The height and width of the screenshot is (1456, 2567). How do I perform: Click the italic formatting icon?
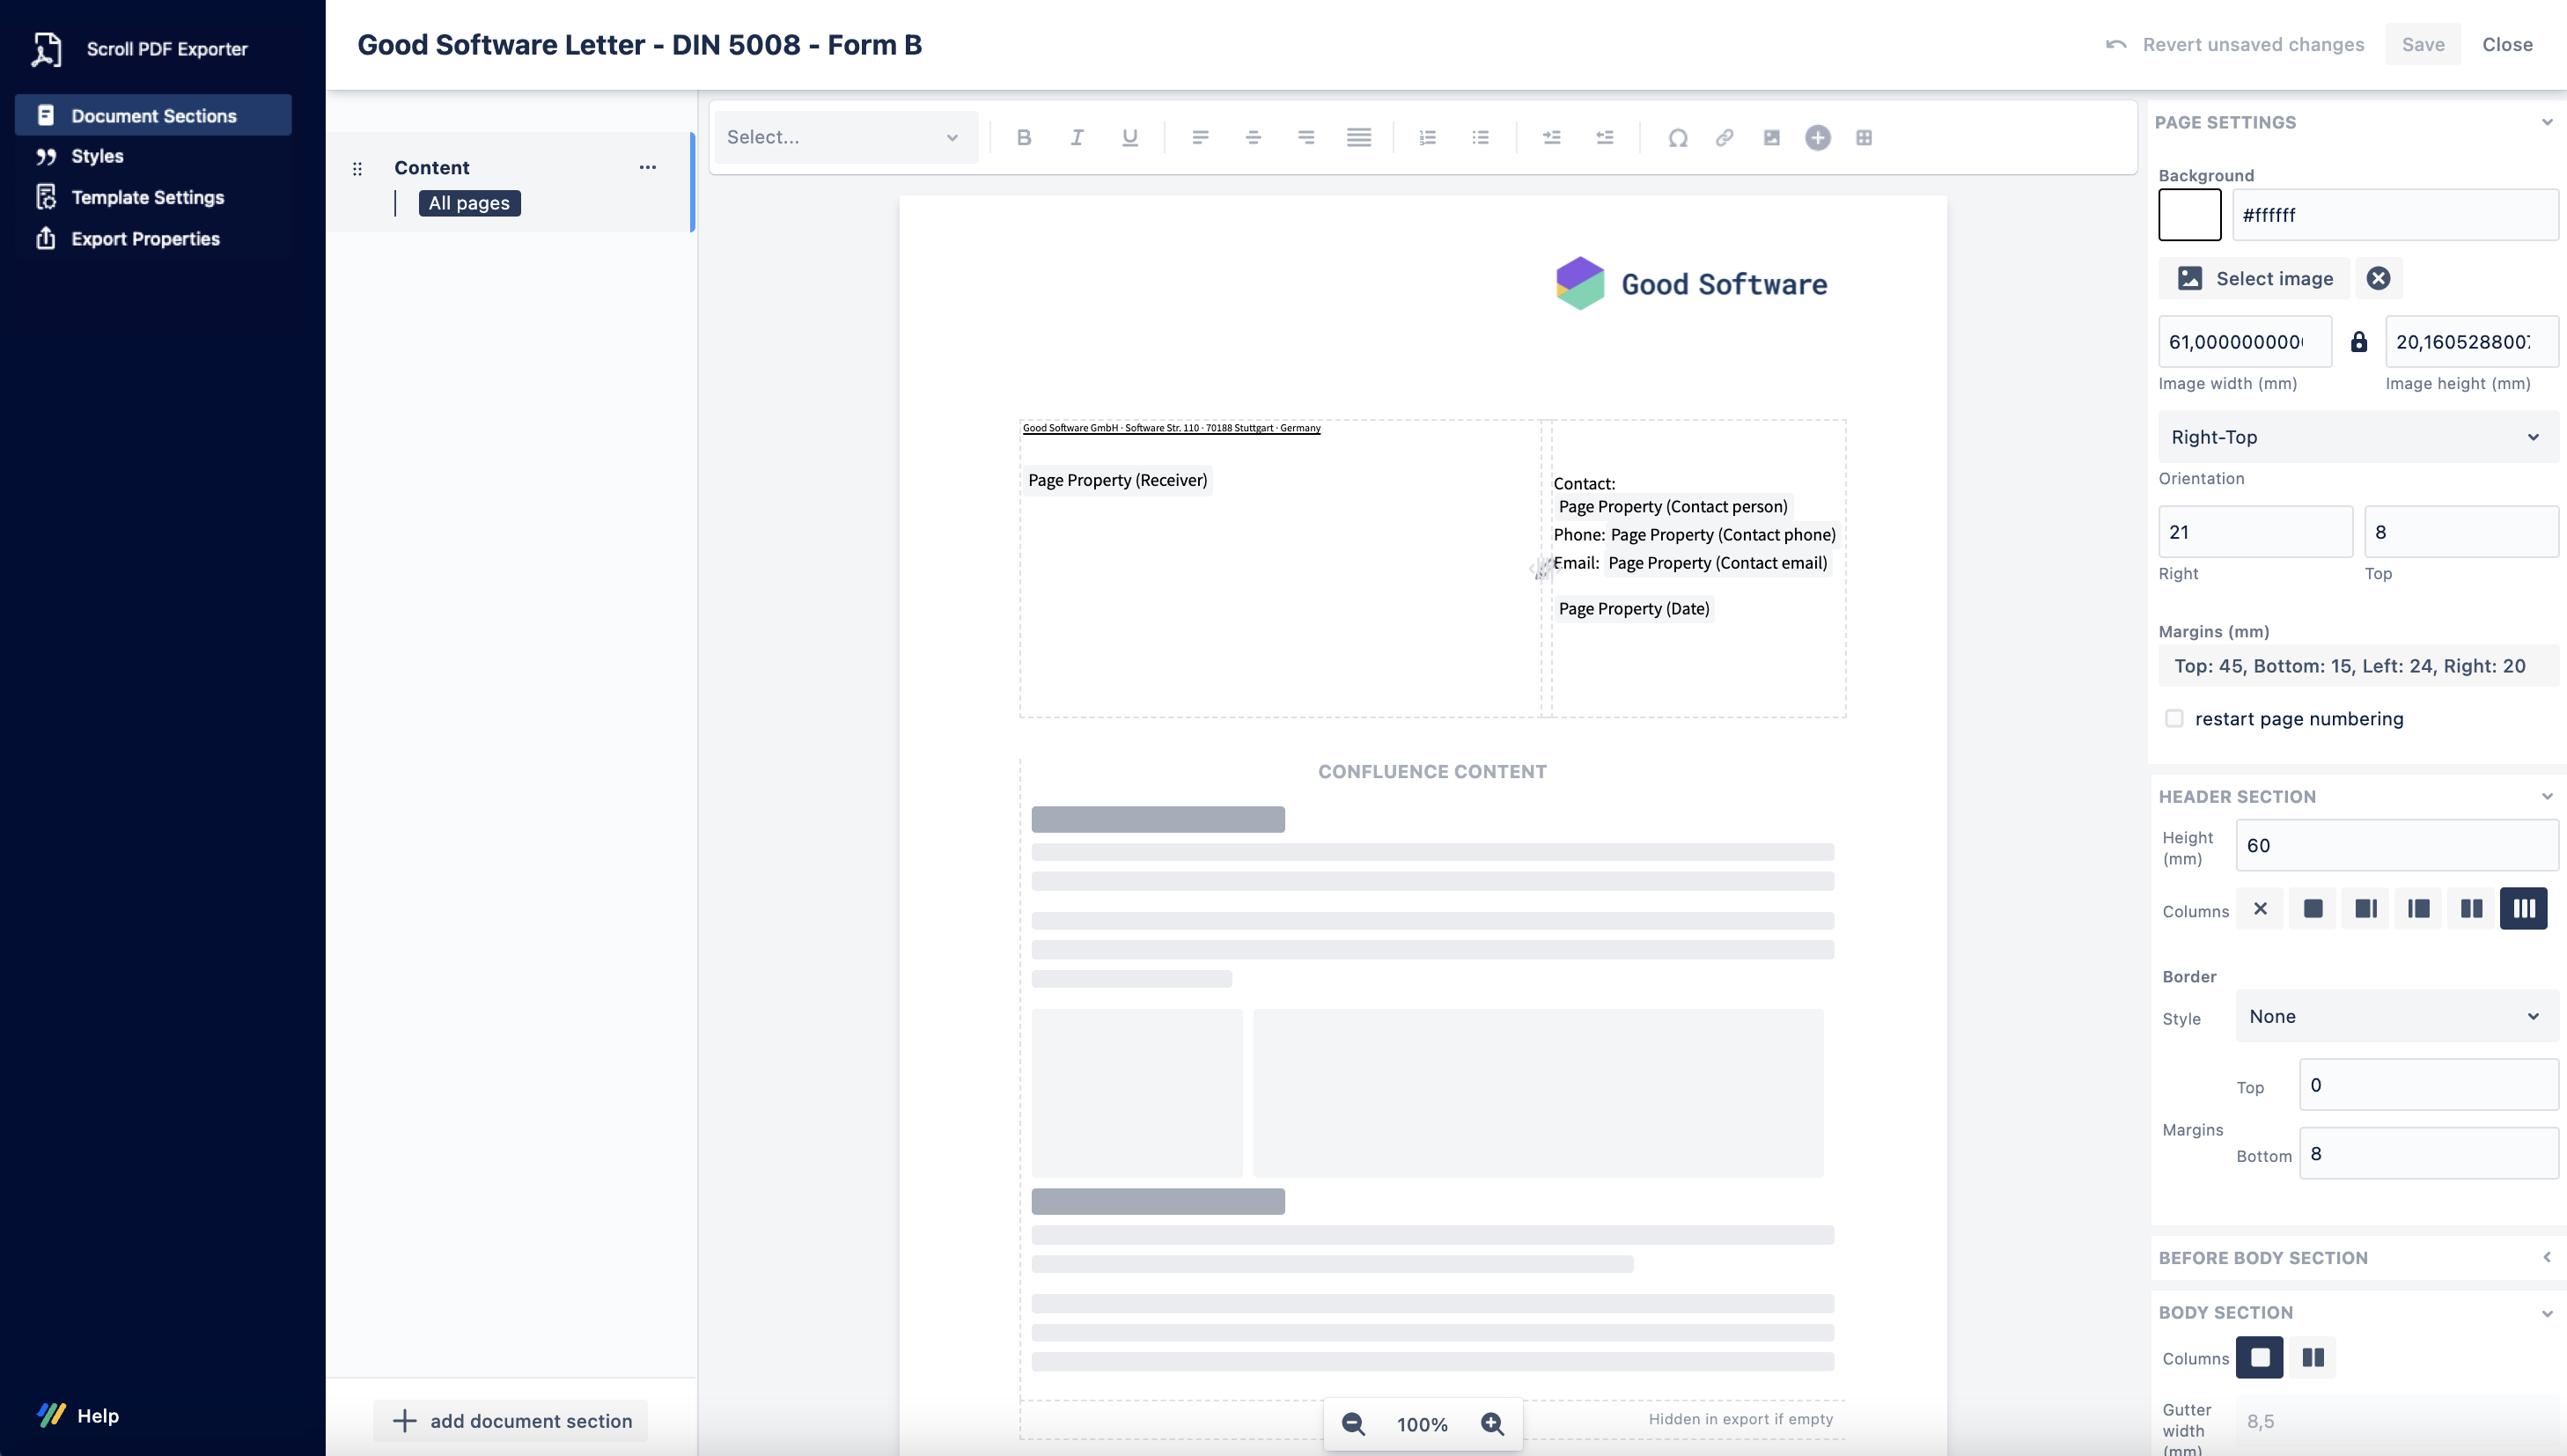1076,138
